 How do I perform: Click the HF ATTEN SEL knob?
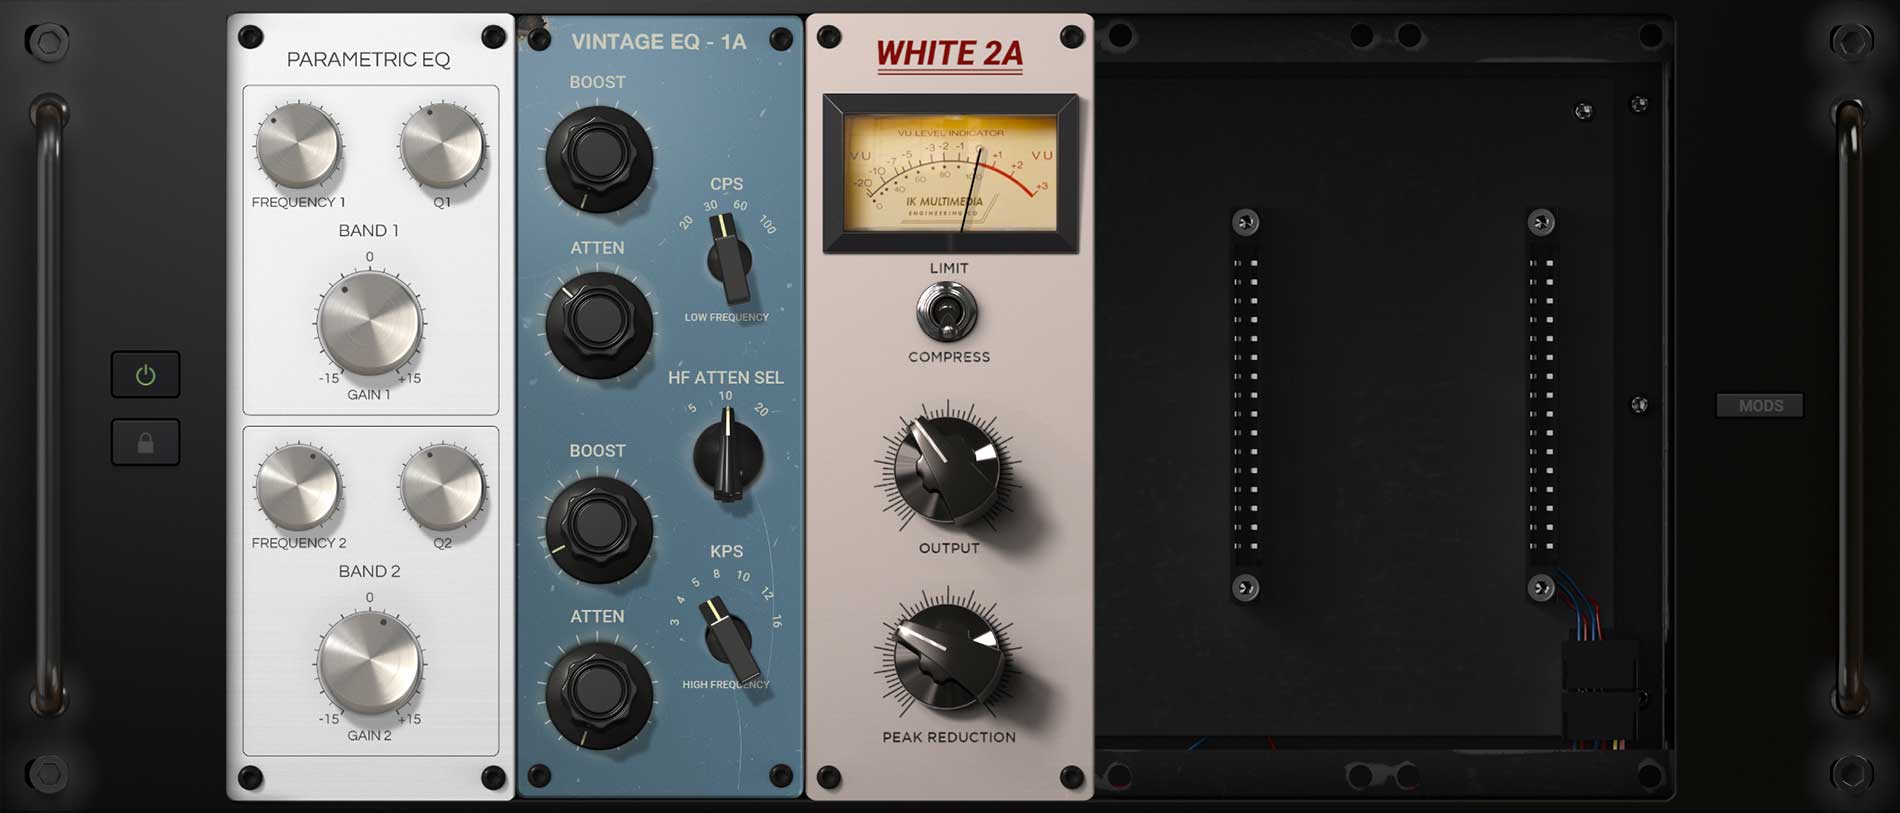click(728, 456)
